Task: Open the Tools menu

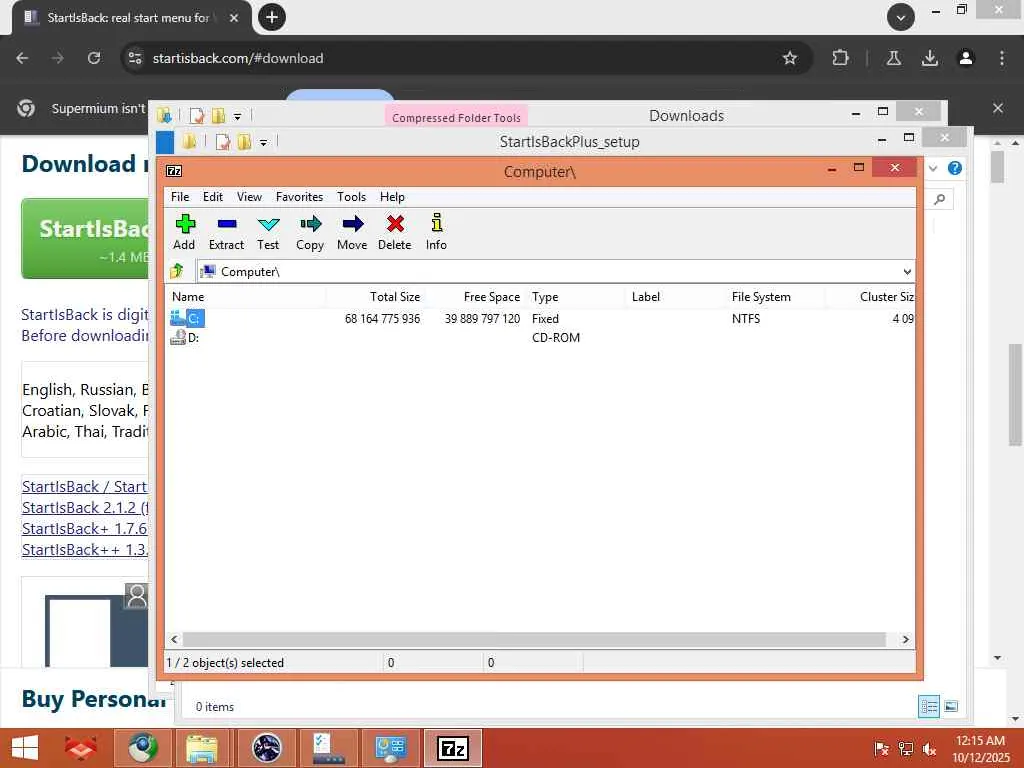Action: (x=351, y=197)
